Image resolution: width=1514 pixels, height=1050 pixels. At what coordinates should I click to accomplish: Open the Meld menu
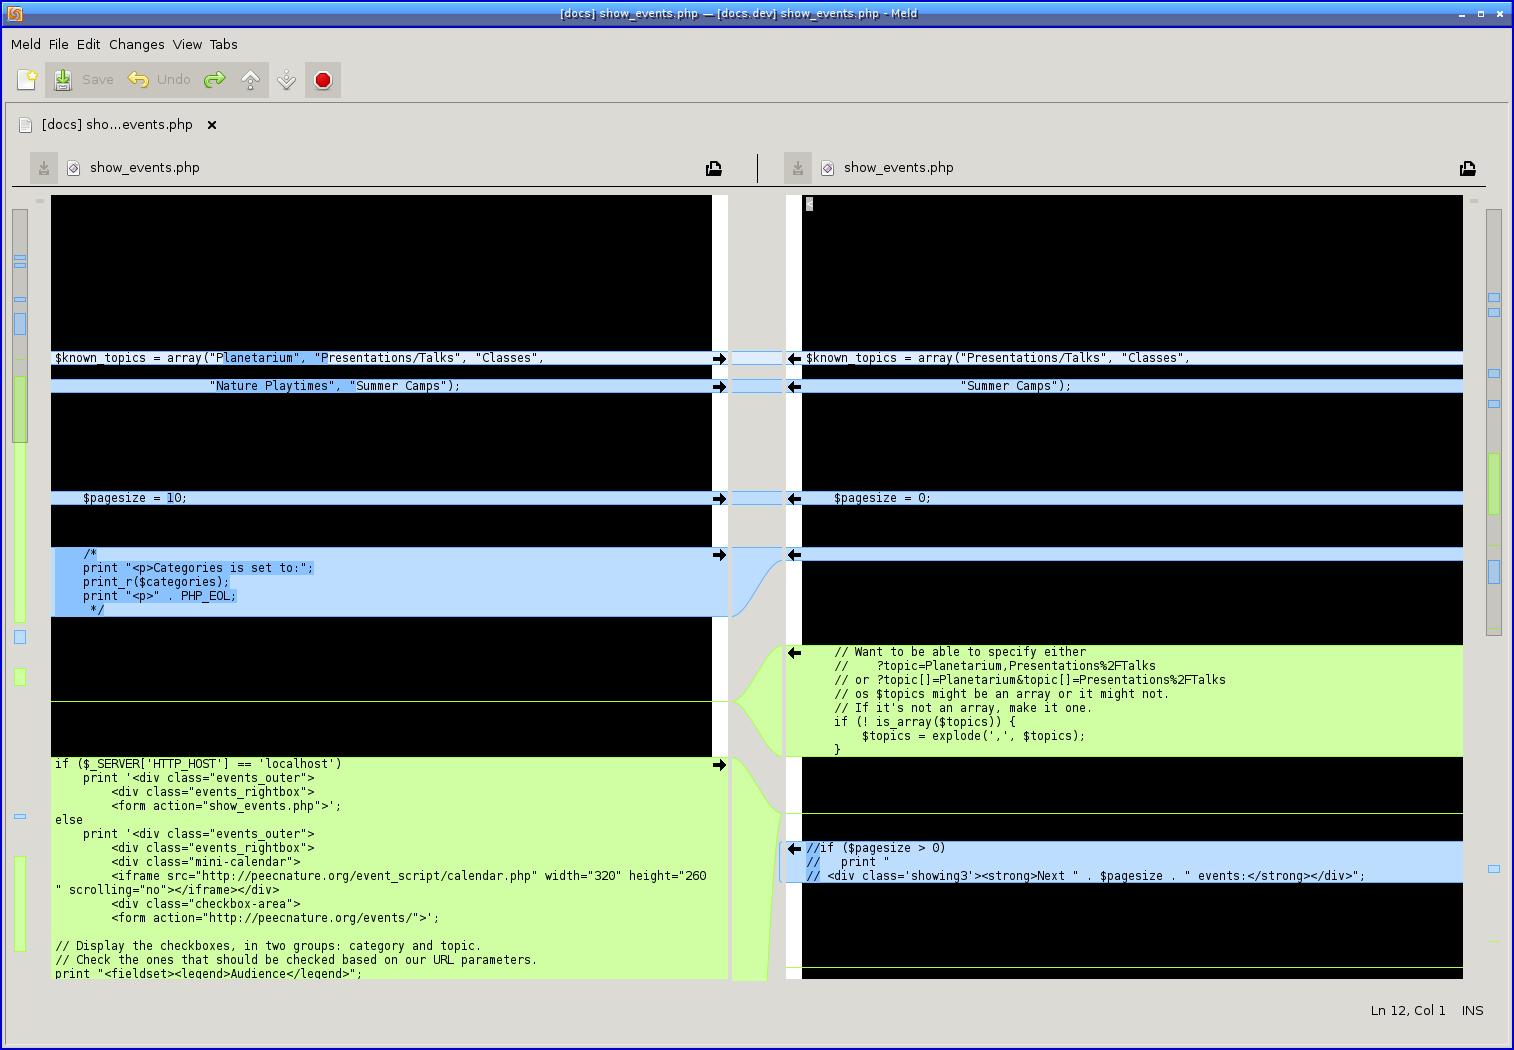(26, 44)
